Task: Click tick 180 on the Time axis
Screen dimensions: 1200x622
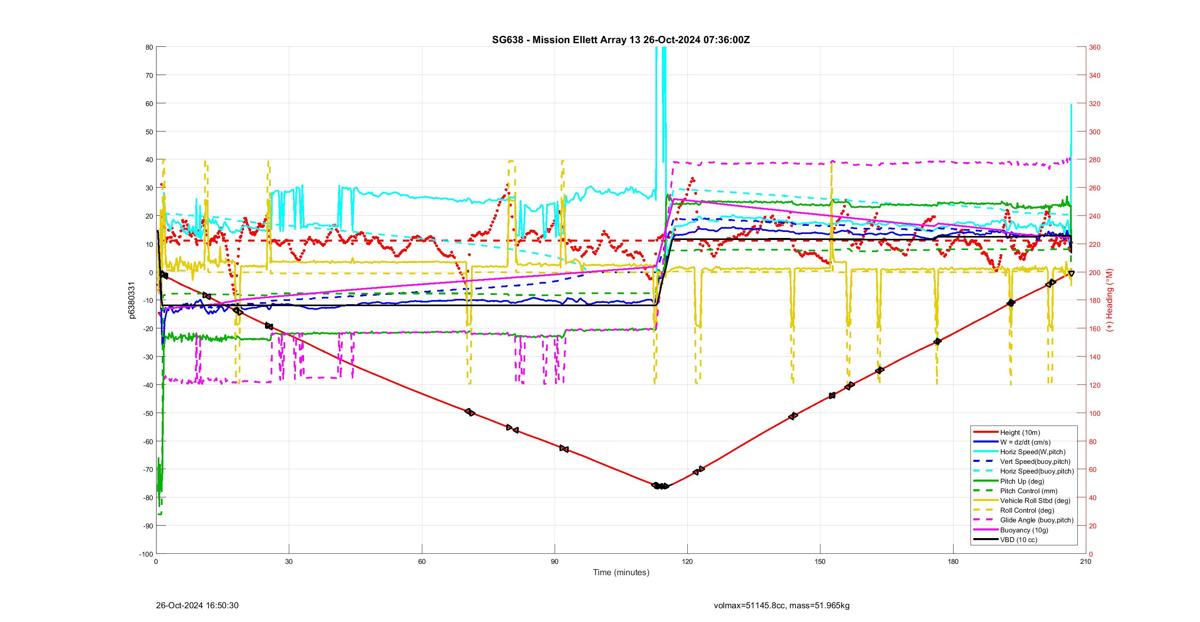Action: (x=952, y=562)
